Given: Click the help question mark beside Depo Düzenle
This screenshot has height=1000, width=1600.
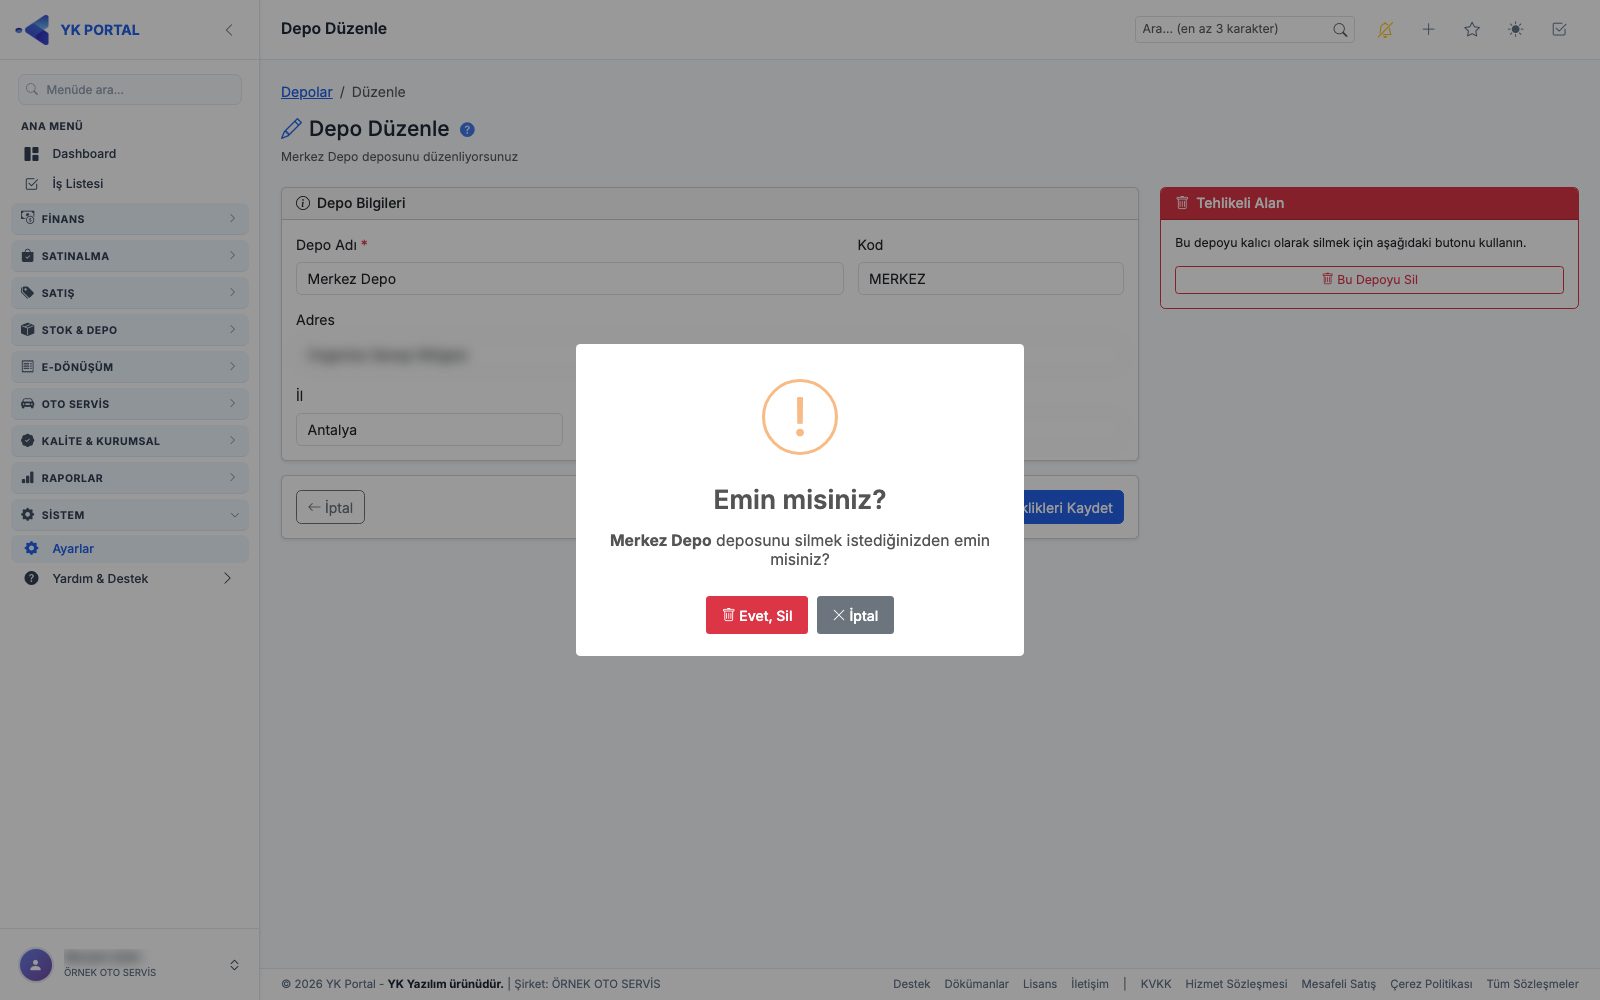Looking at the screenshot, I should point(467,129).
